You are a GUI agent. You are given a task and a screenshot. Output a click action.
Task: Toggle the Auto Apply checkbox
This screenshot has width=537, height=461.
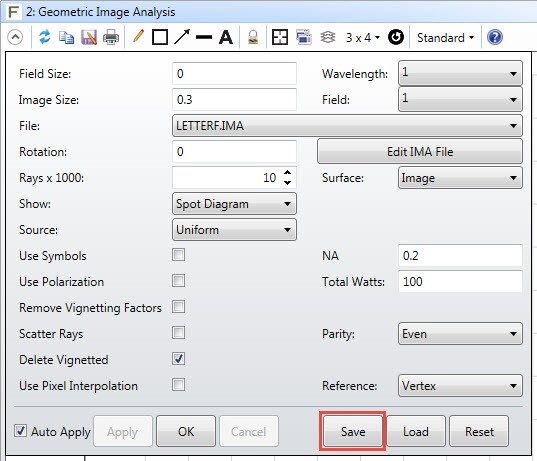20,431
